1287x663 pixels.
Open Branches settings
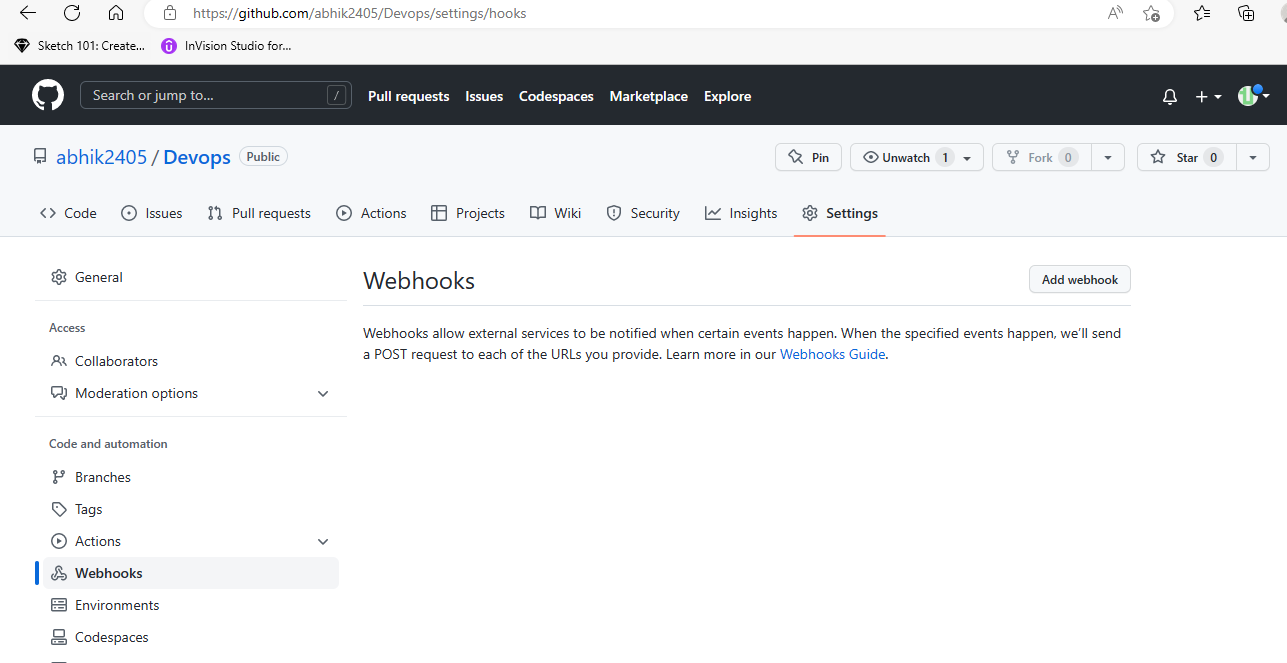(190, 477)
